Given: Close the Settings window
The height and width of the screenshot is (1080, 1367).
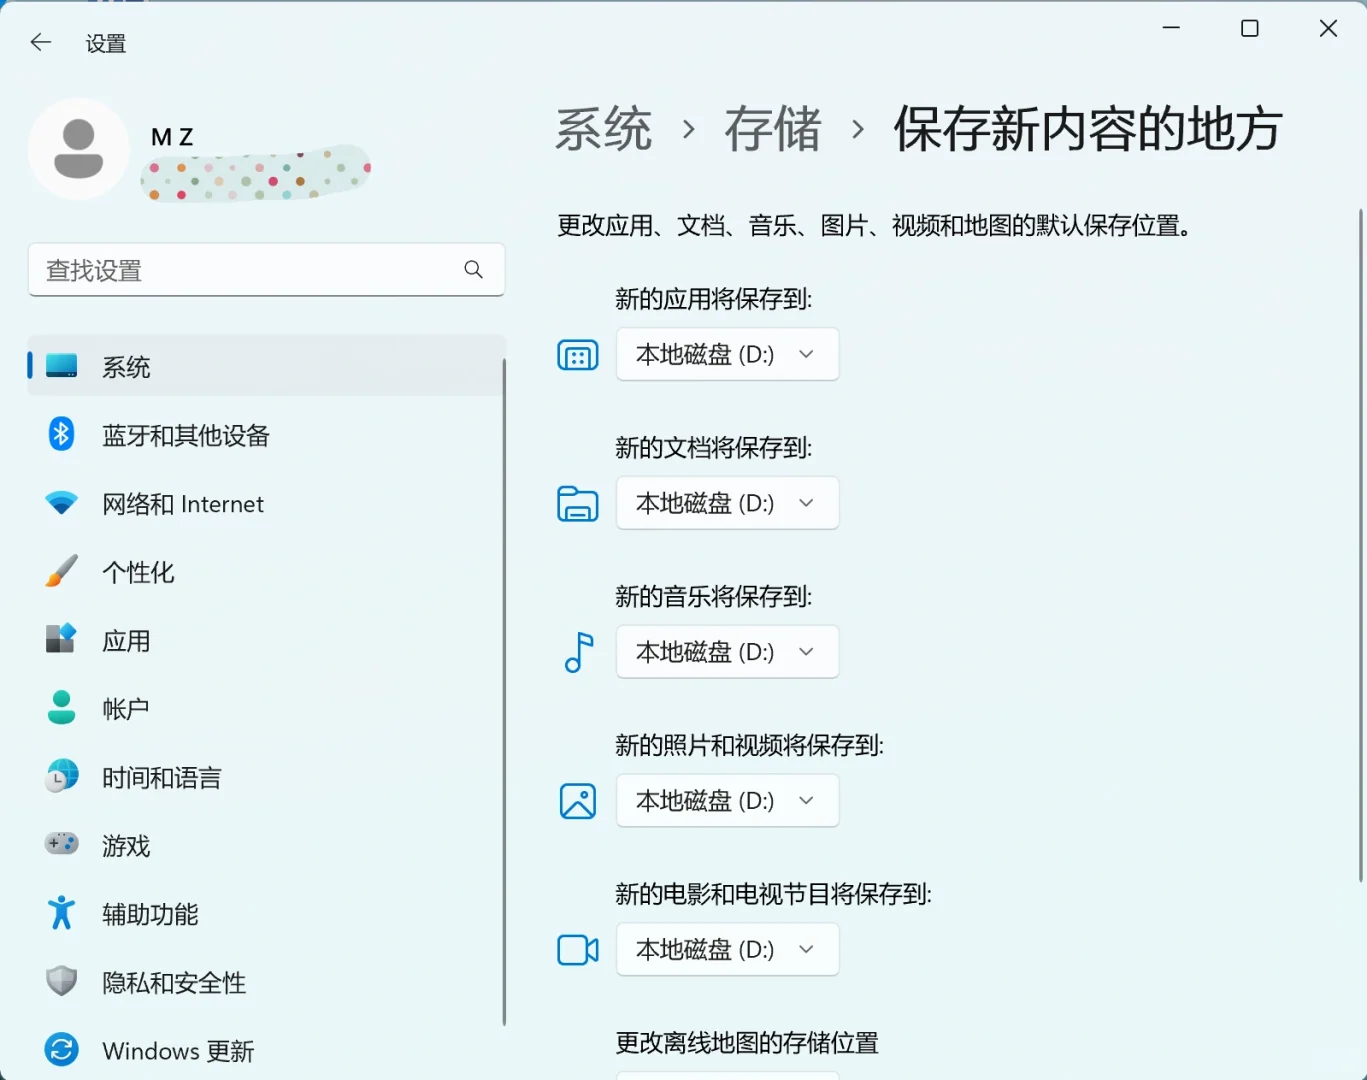Looking at the screenshot, I should click(x=1328, y=28).
